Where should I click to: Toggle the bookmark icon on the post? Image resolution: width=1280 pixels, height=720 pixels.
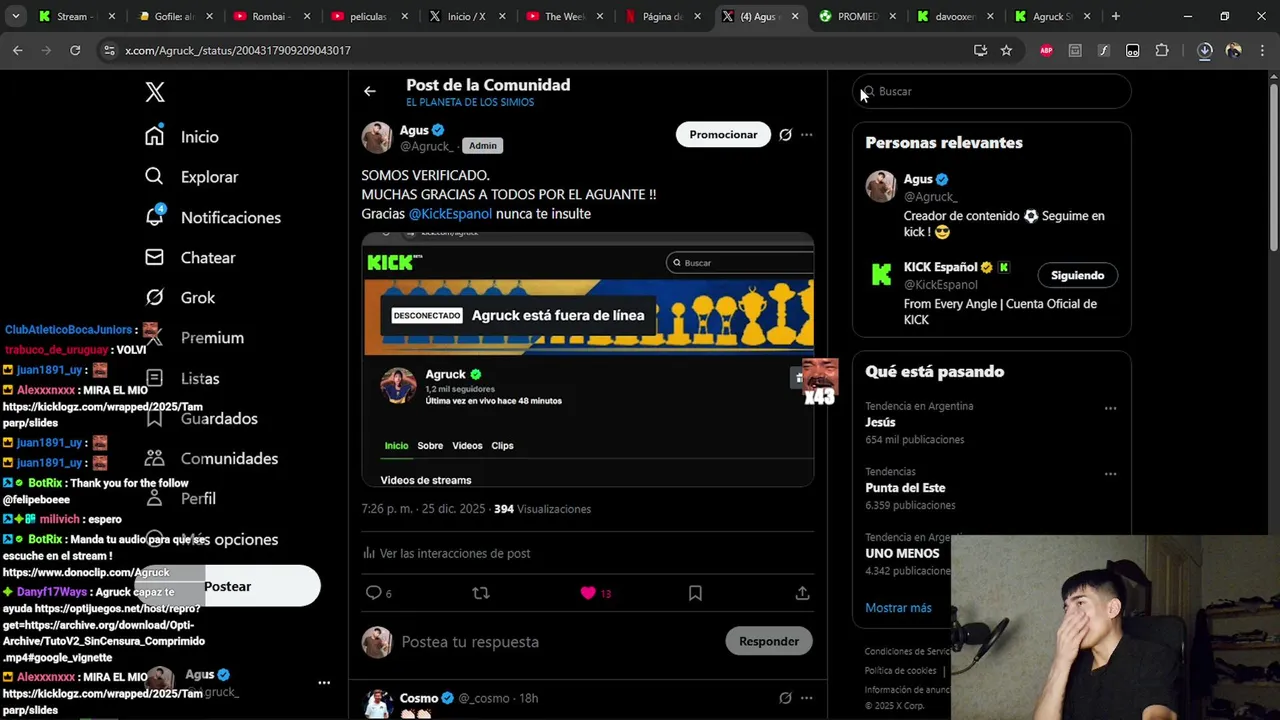coord(695,593)
